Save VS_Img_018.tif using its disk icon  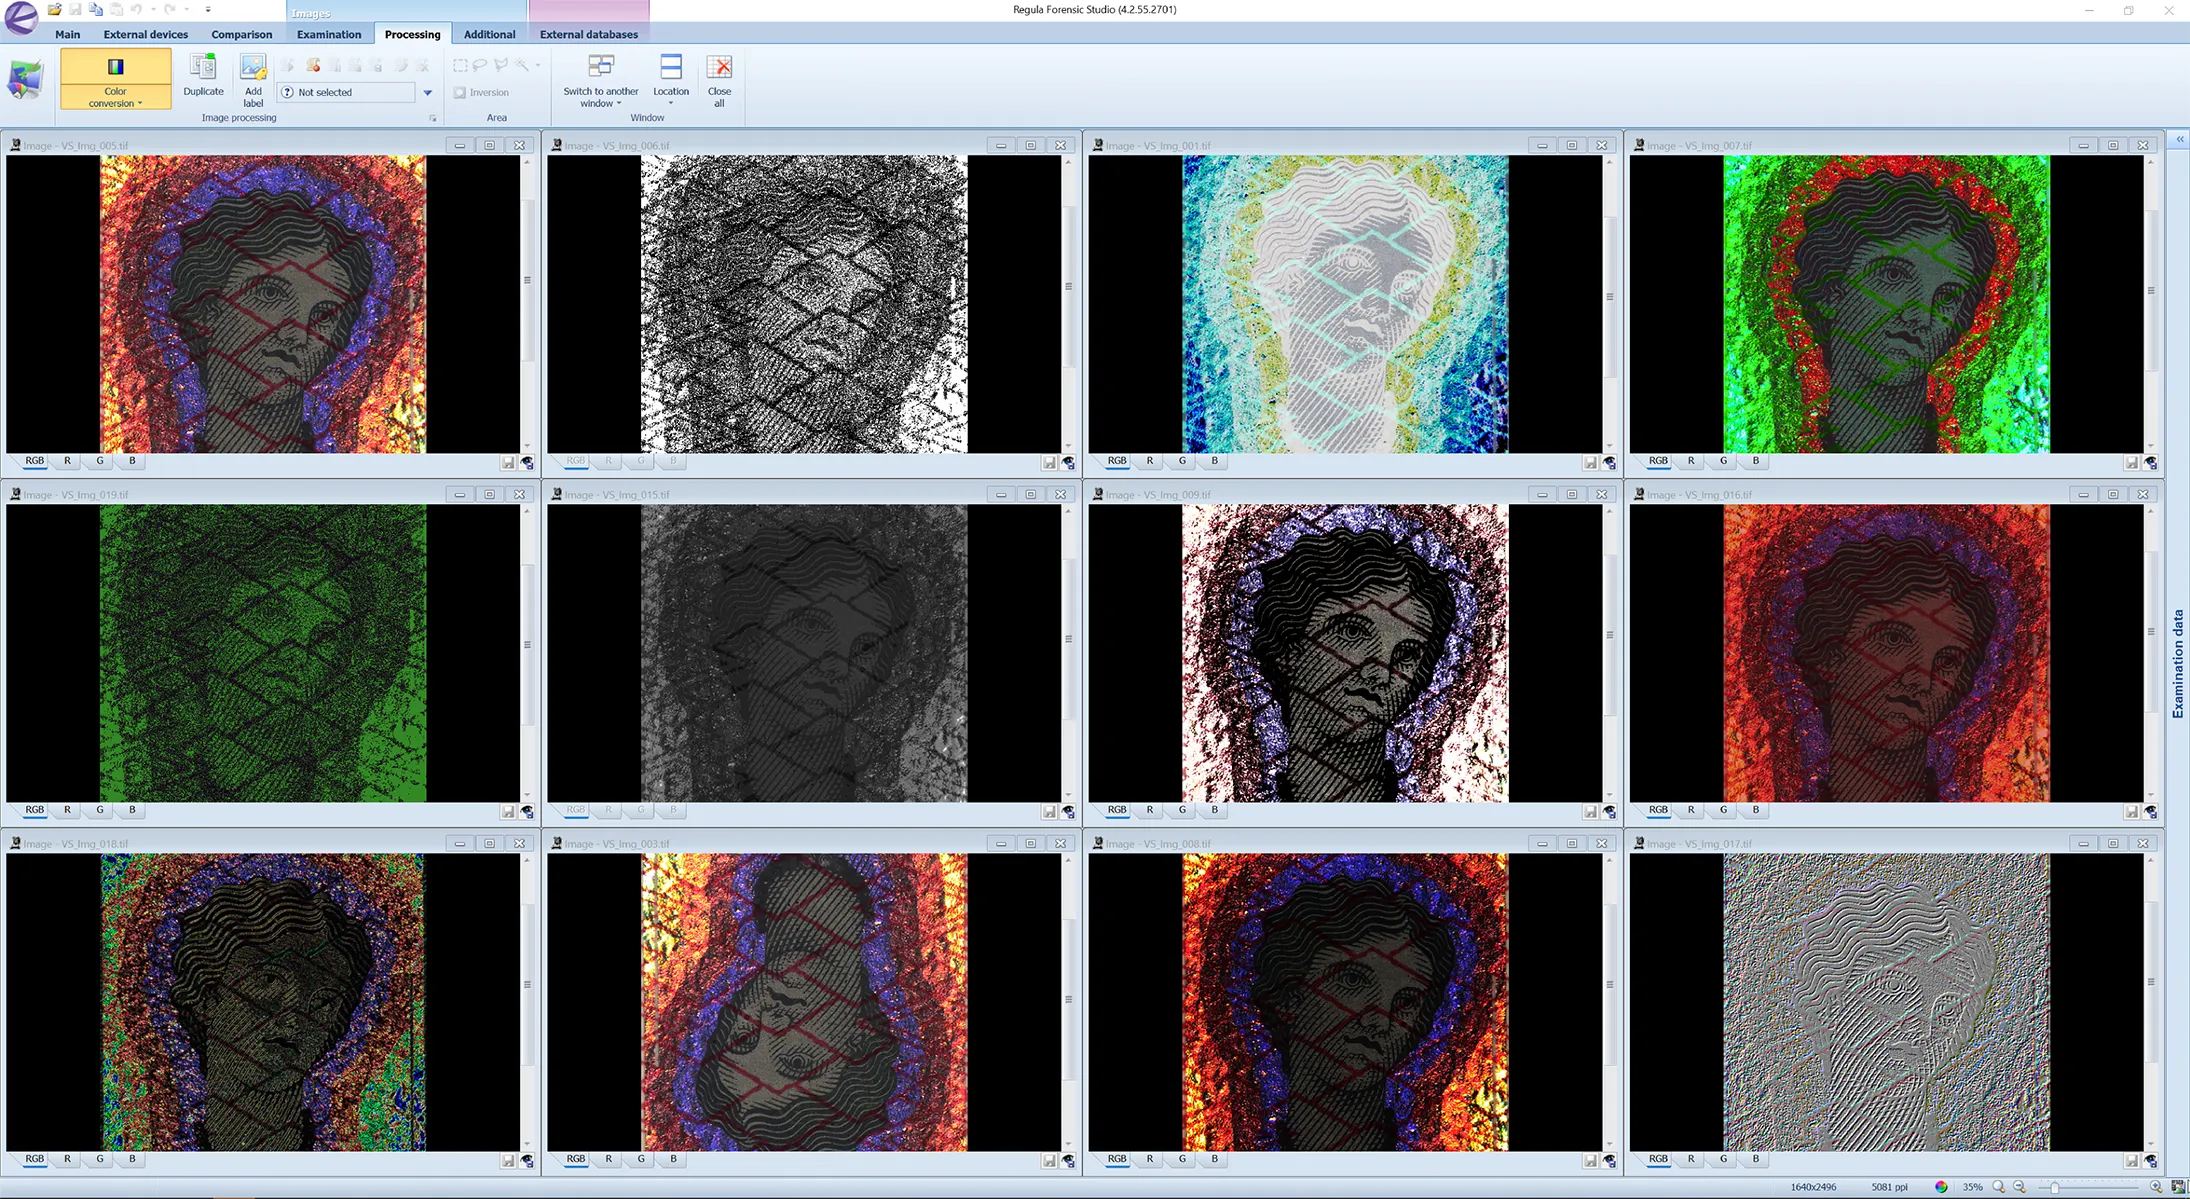[x=508, y=1160]
